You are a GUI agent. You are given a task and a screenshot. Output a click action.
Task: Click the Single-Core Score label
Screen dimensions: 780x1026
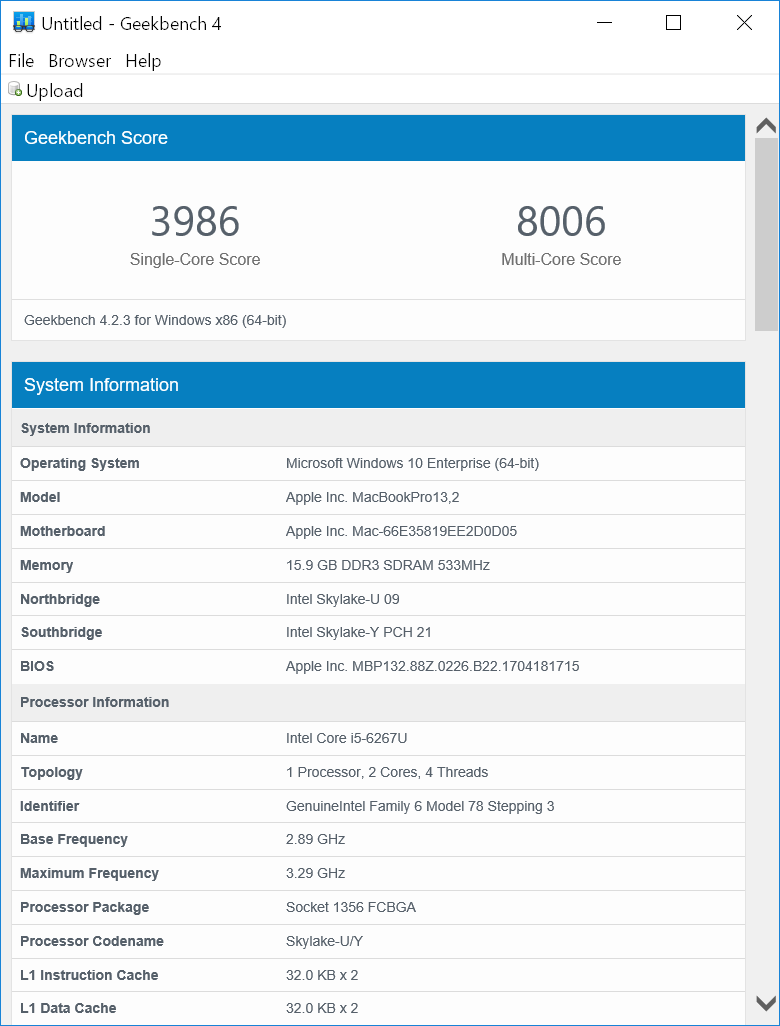click(x=195, y=259)
